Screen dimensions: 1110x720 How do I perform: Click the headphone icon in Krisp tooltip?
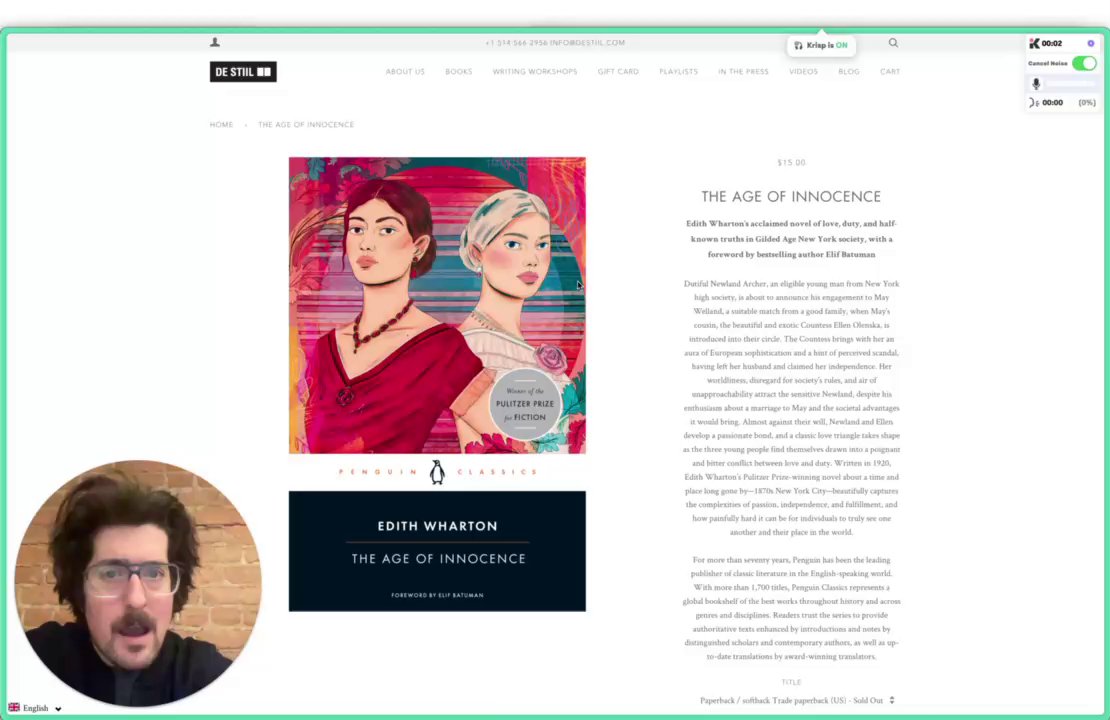click(799, 45)
